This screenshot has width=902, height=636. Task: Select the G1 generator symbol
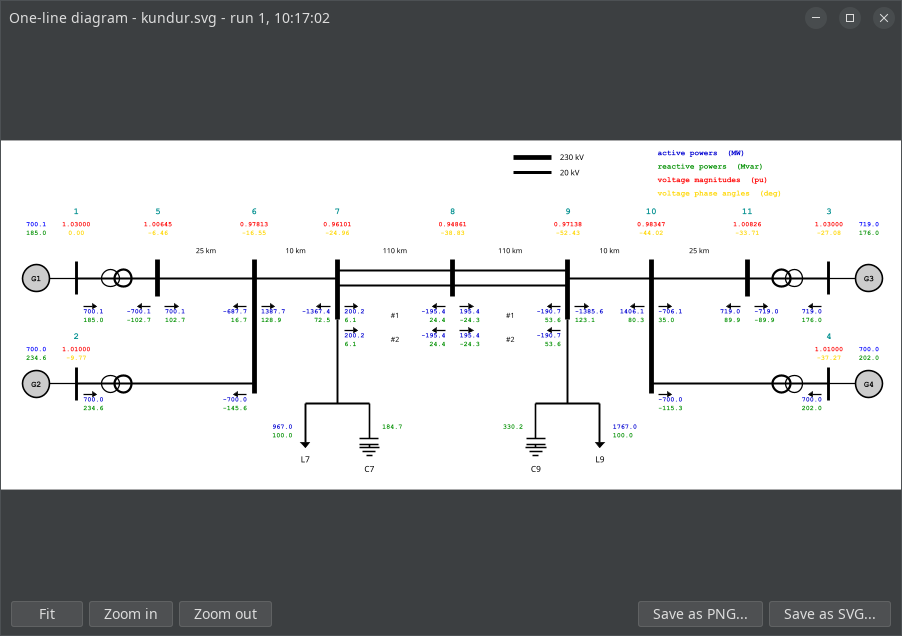[36, 278]
